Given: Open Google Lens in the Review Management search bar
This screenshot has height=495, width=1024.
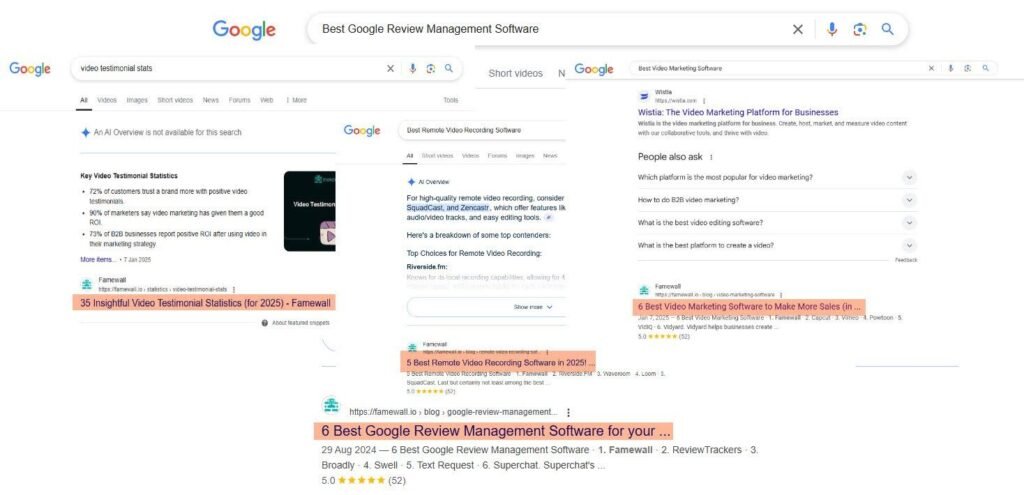Looking at the screenshot, I should (859, 29).
